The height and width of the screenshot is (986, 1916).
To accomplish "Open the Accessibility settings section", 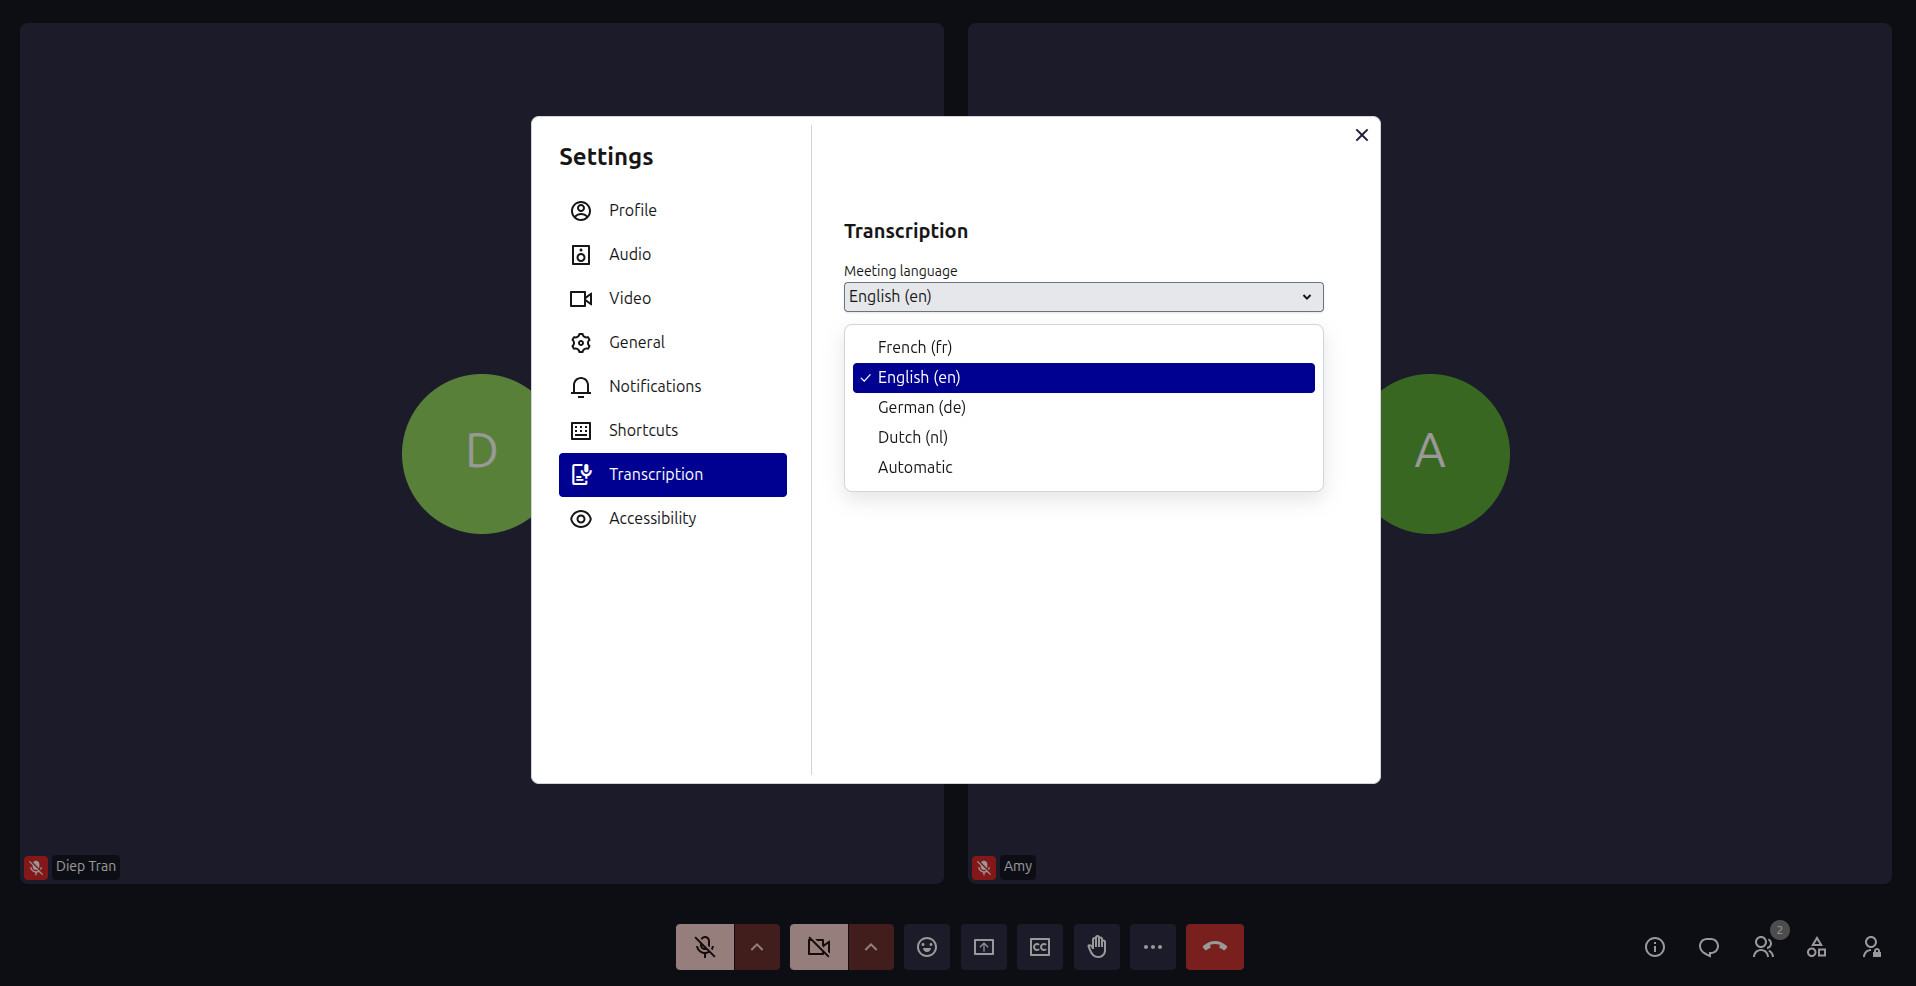I will click(672, 518).
